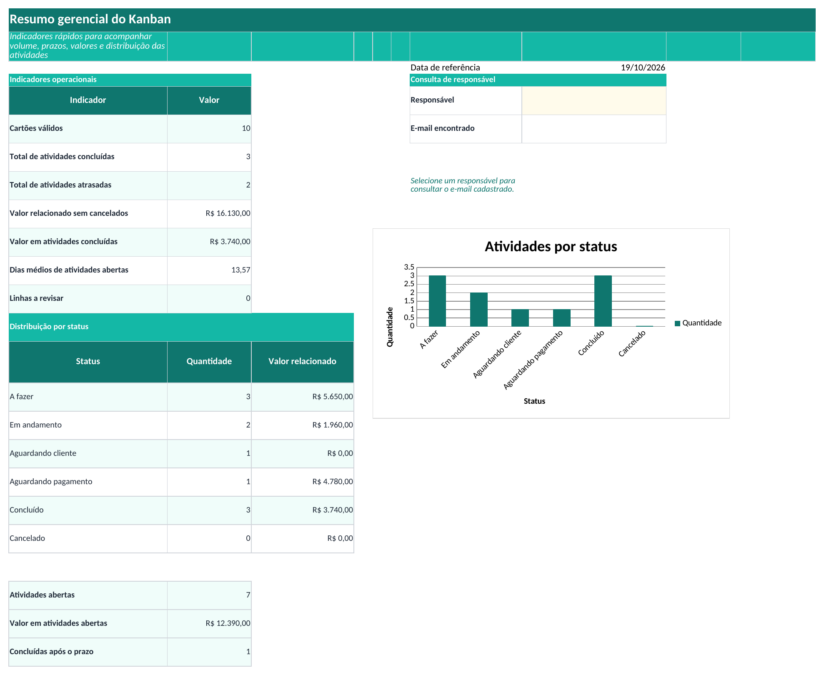Click the 'Cartões válidos' label
Image resolution: width=824 pixels, height=675 pixels.
pyautogui.click(x=36, y=128)
